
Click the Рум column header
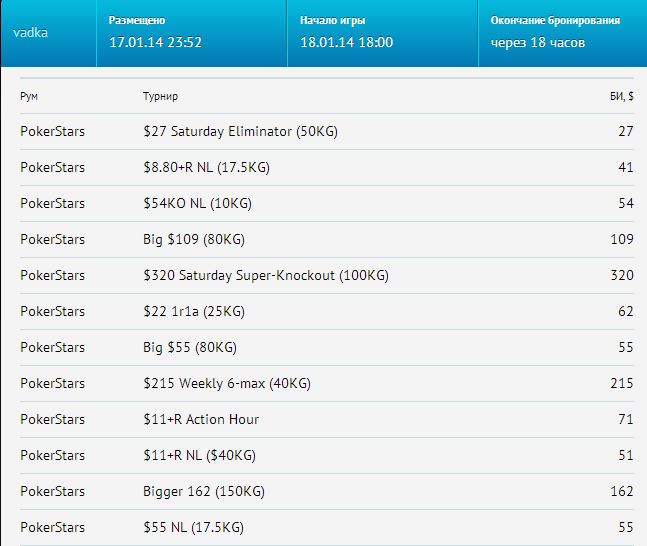pos(29,96)
